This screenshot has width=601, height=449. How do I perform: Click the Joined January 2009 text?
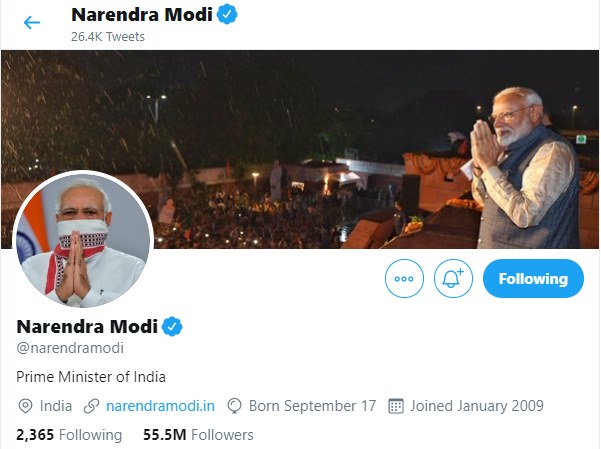(477, 406)
